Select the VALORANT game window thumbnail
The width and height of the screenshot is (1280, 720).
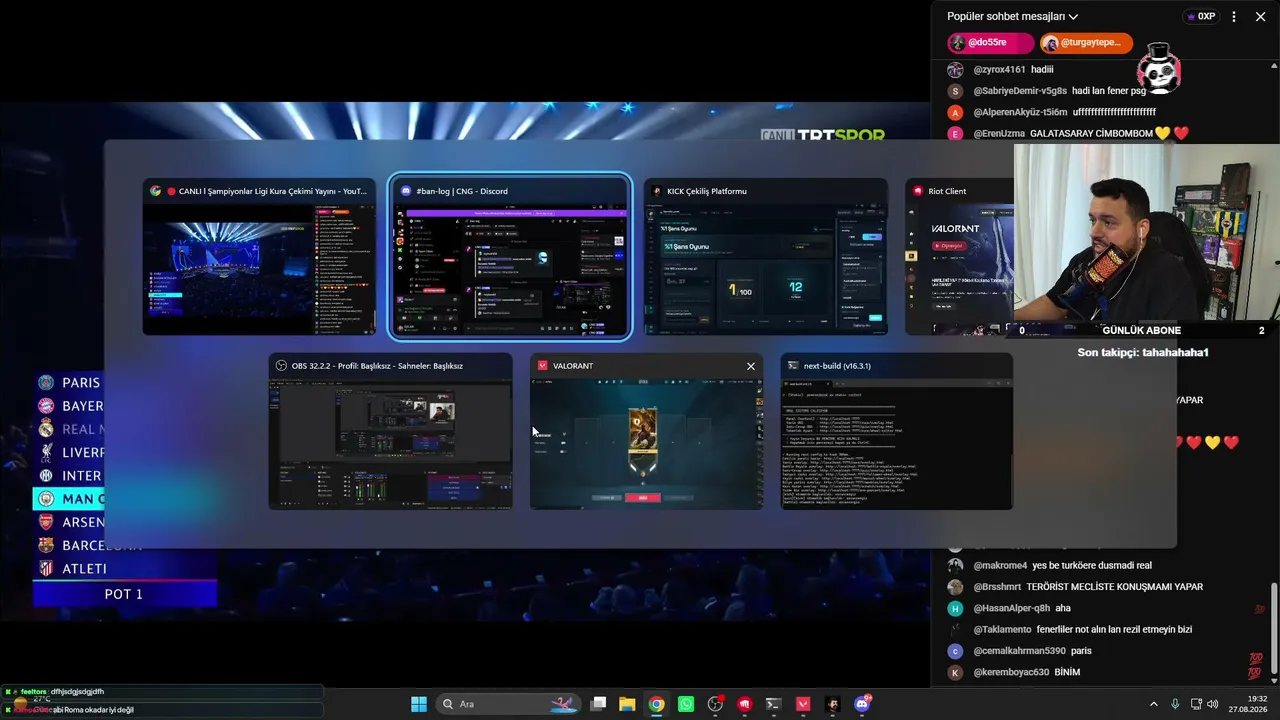coord(646,432)
